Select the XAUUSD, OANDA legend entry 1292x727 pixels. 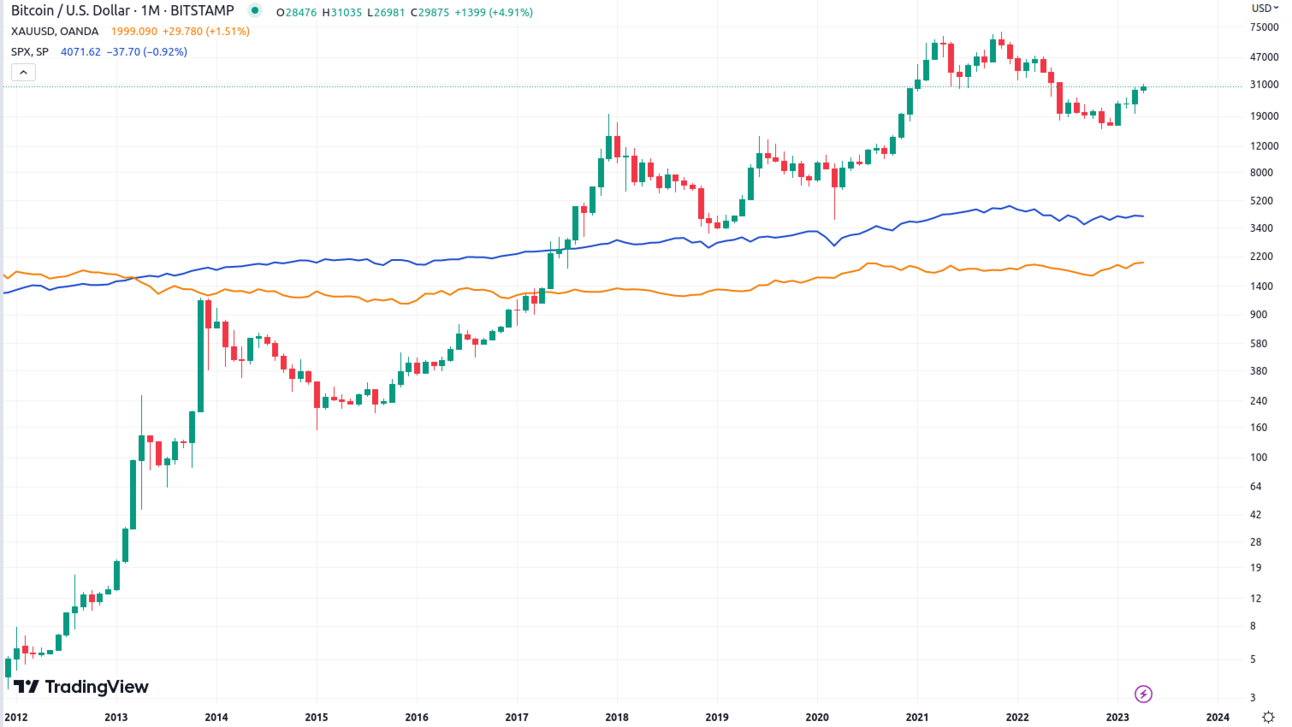click(x=55, y=32)
